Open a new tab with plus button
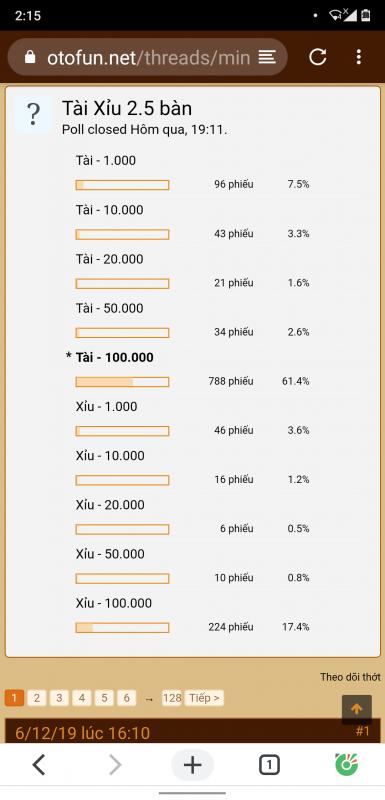Screen dimensions: 385x800 [x=192, y=765]
